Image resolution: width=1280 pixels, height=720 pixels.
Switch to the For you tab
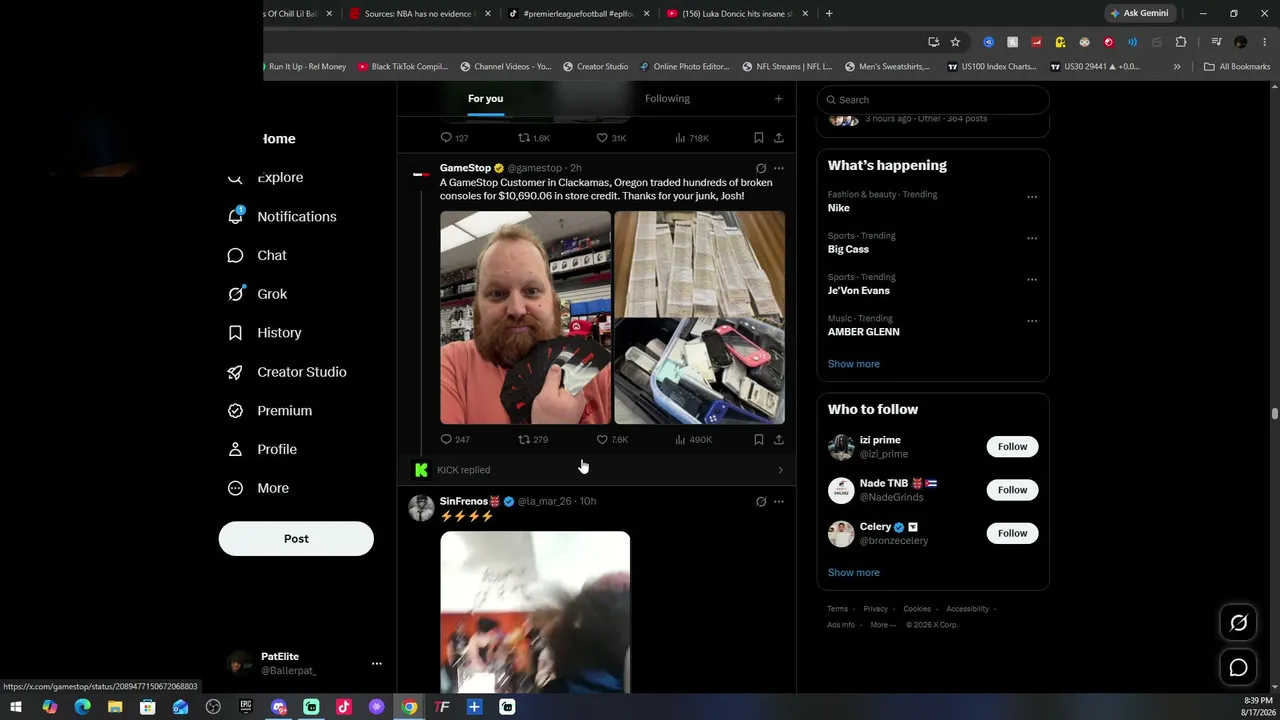pos(485,99)
